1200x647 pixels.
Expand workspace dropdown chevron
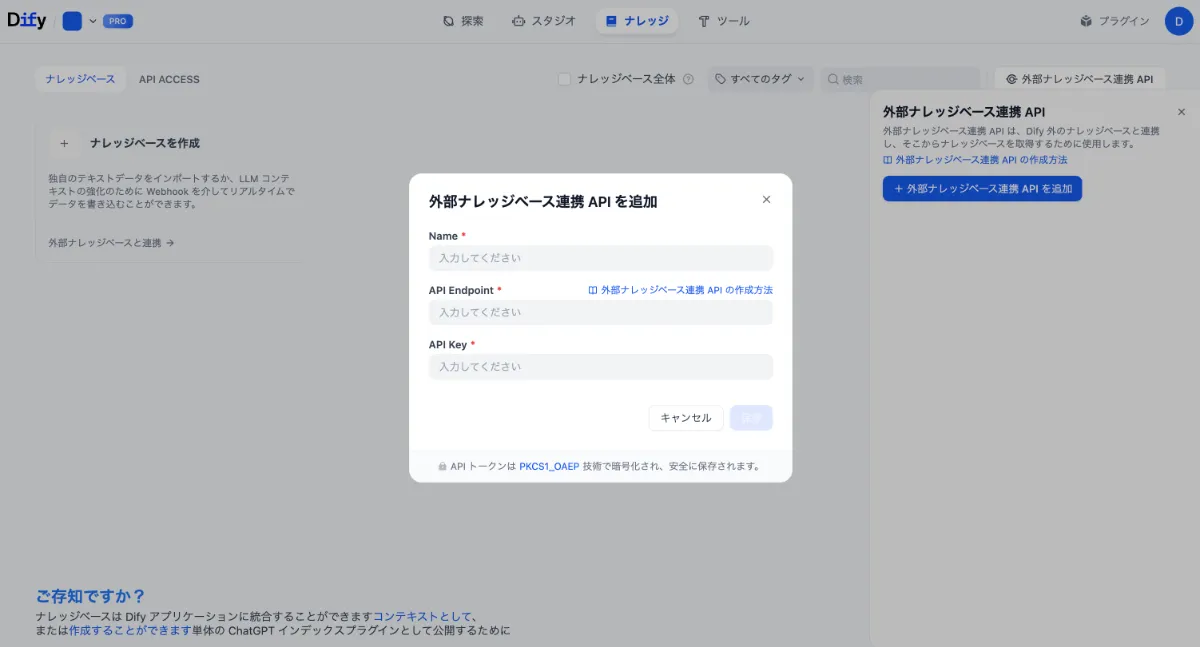(93, 21)
